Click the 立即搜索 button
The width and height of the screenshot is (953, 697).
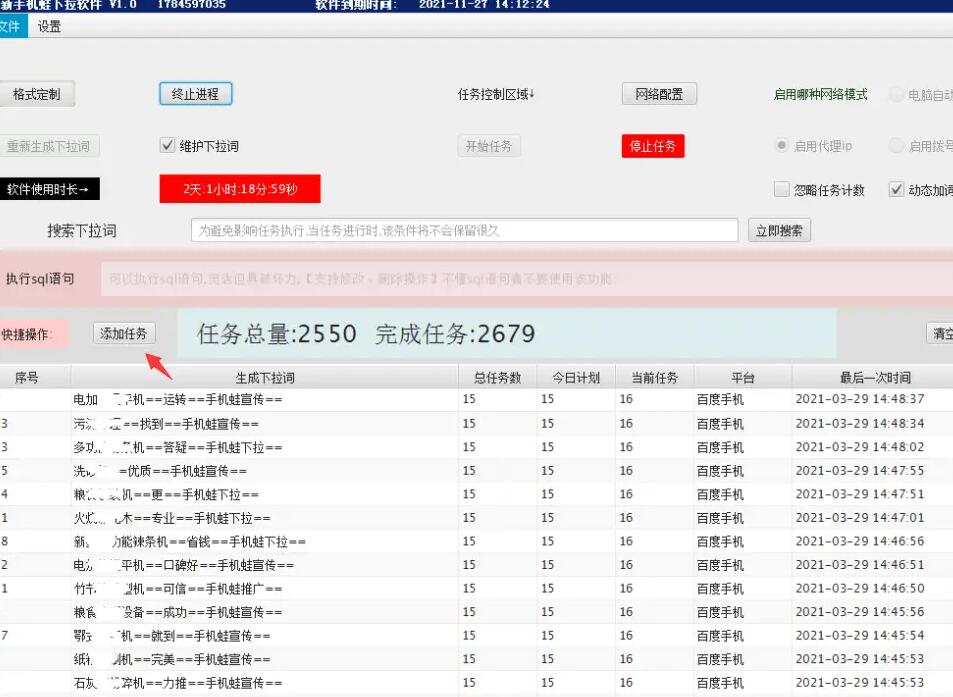point(779,230)
